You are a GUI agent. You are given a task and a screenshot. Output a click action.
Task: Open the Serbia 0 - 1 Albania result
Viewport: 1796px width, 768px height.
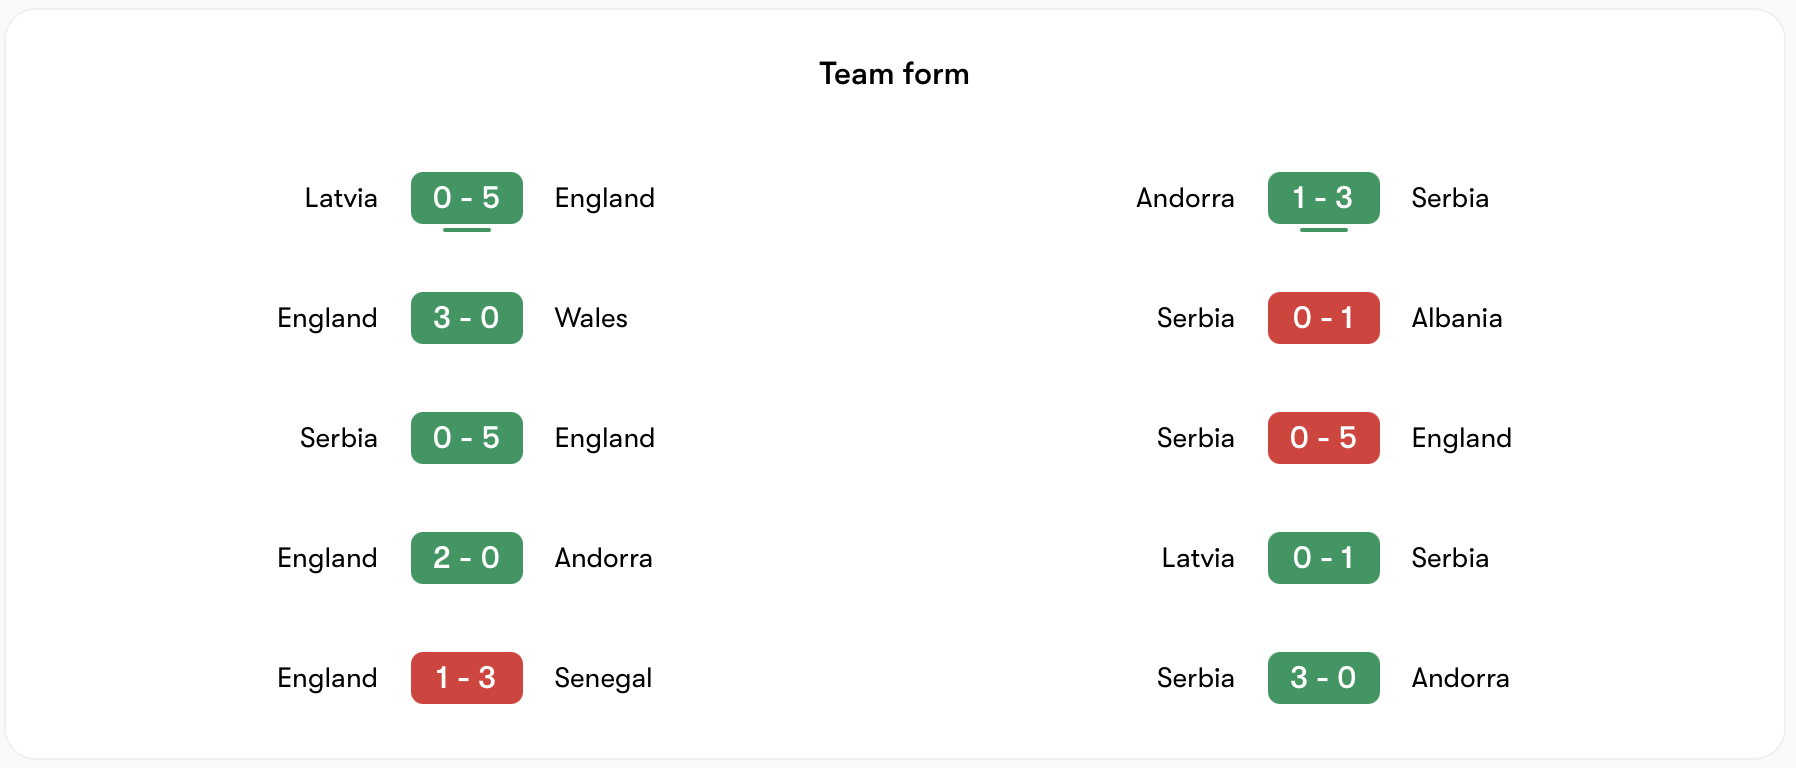1323,318
